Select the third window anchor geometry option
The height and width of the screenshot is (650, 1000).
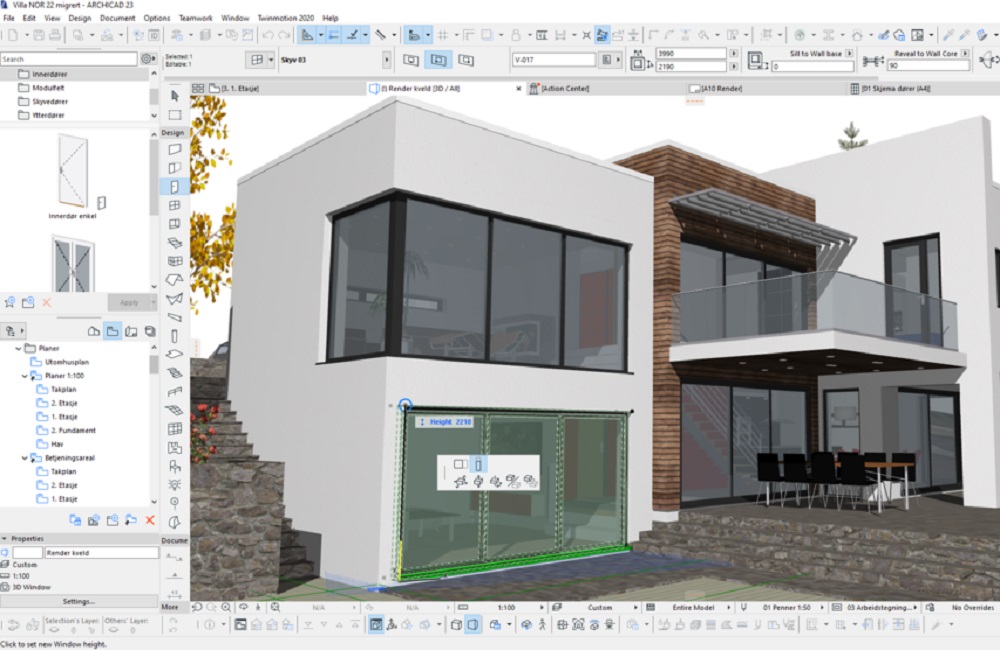pos(466,60)
